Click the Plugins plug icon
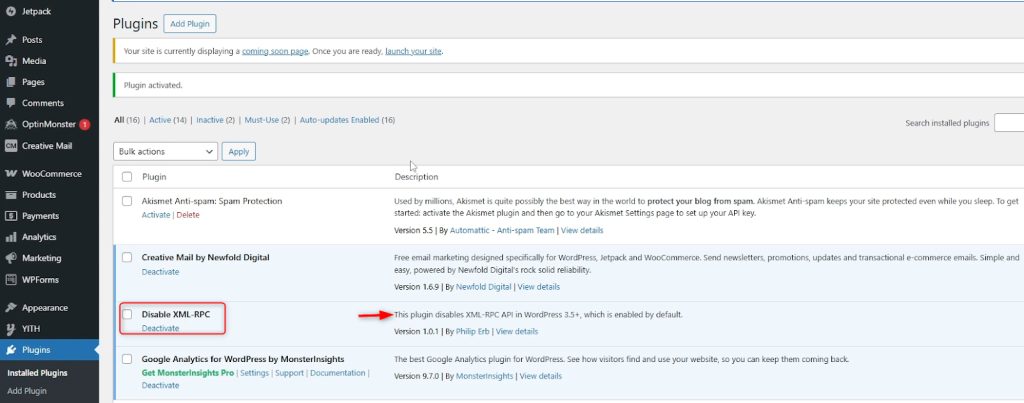 (10, 350)
